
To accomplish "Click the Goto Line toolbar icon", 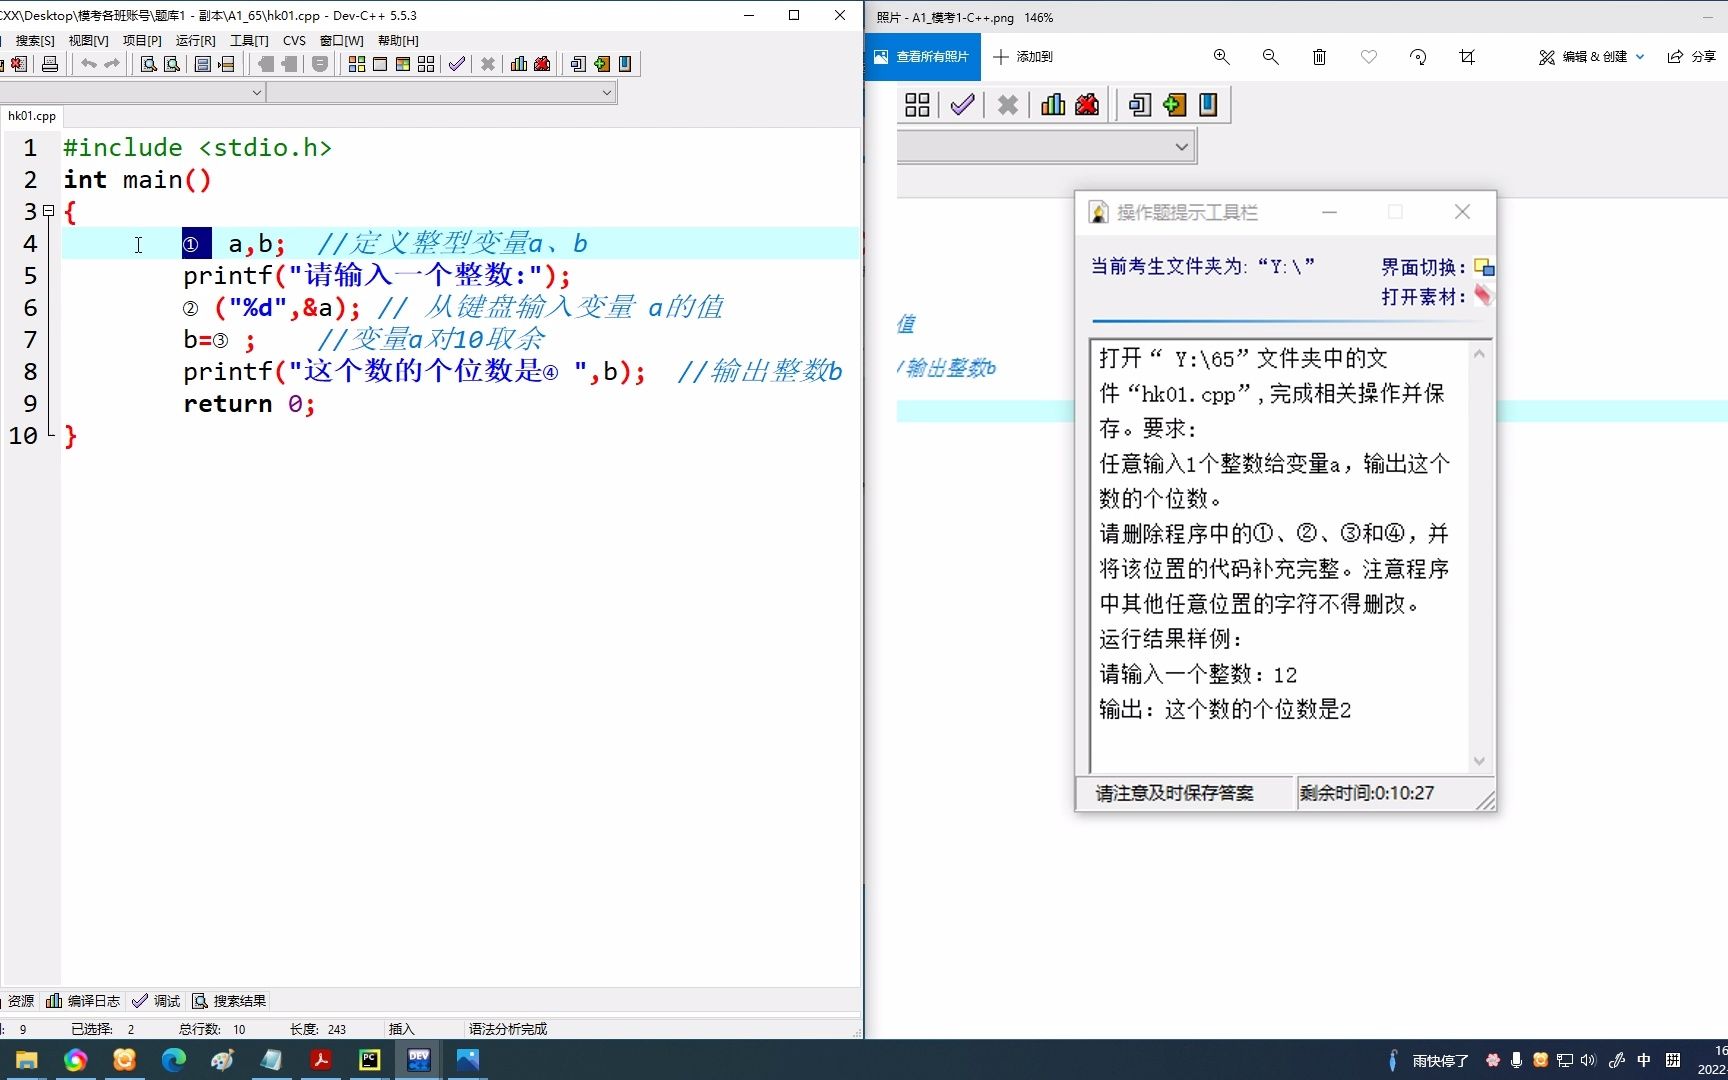I will coord(227,64).
